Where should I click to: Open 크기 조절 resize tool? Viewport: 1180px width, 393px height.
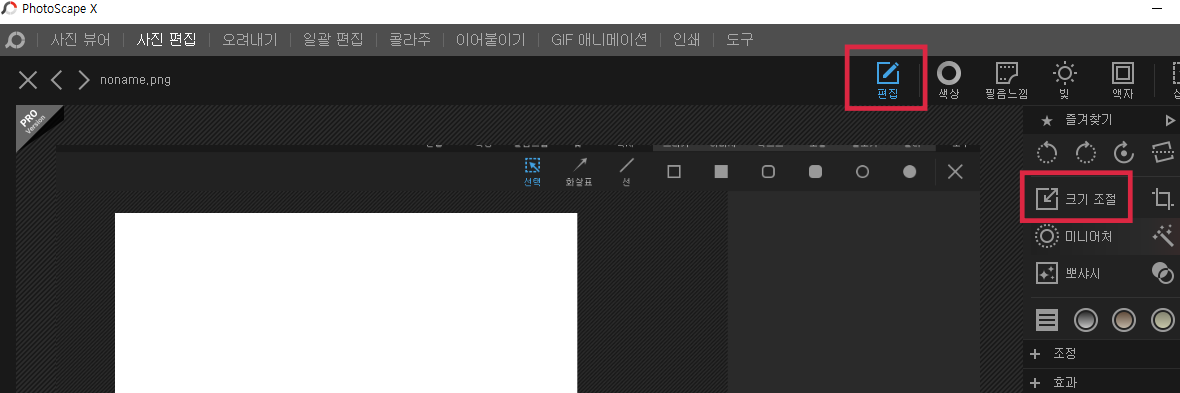point(1076,199)
